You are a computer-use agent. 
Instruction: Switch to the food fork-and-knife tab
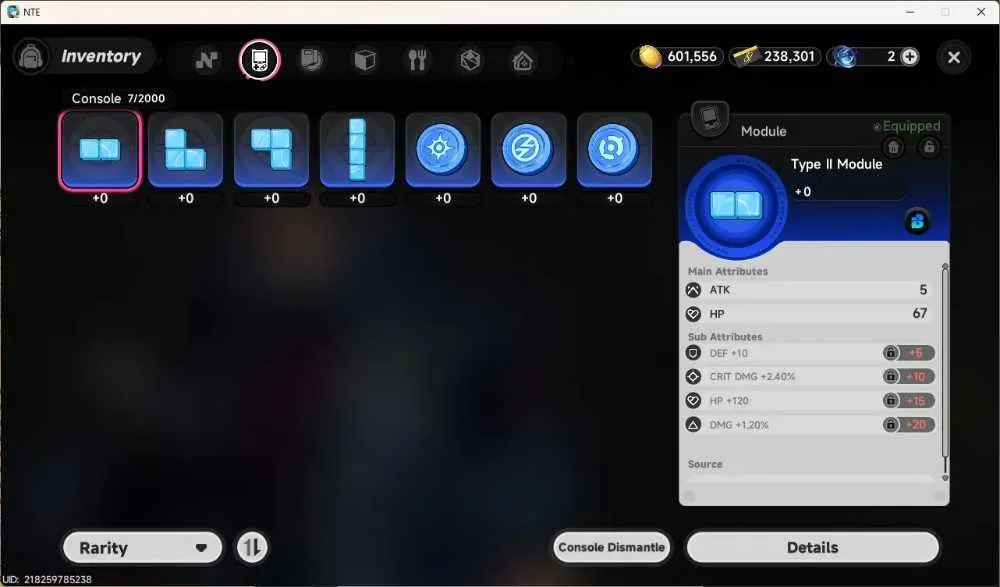point(417,60)
